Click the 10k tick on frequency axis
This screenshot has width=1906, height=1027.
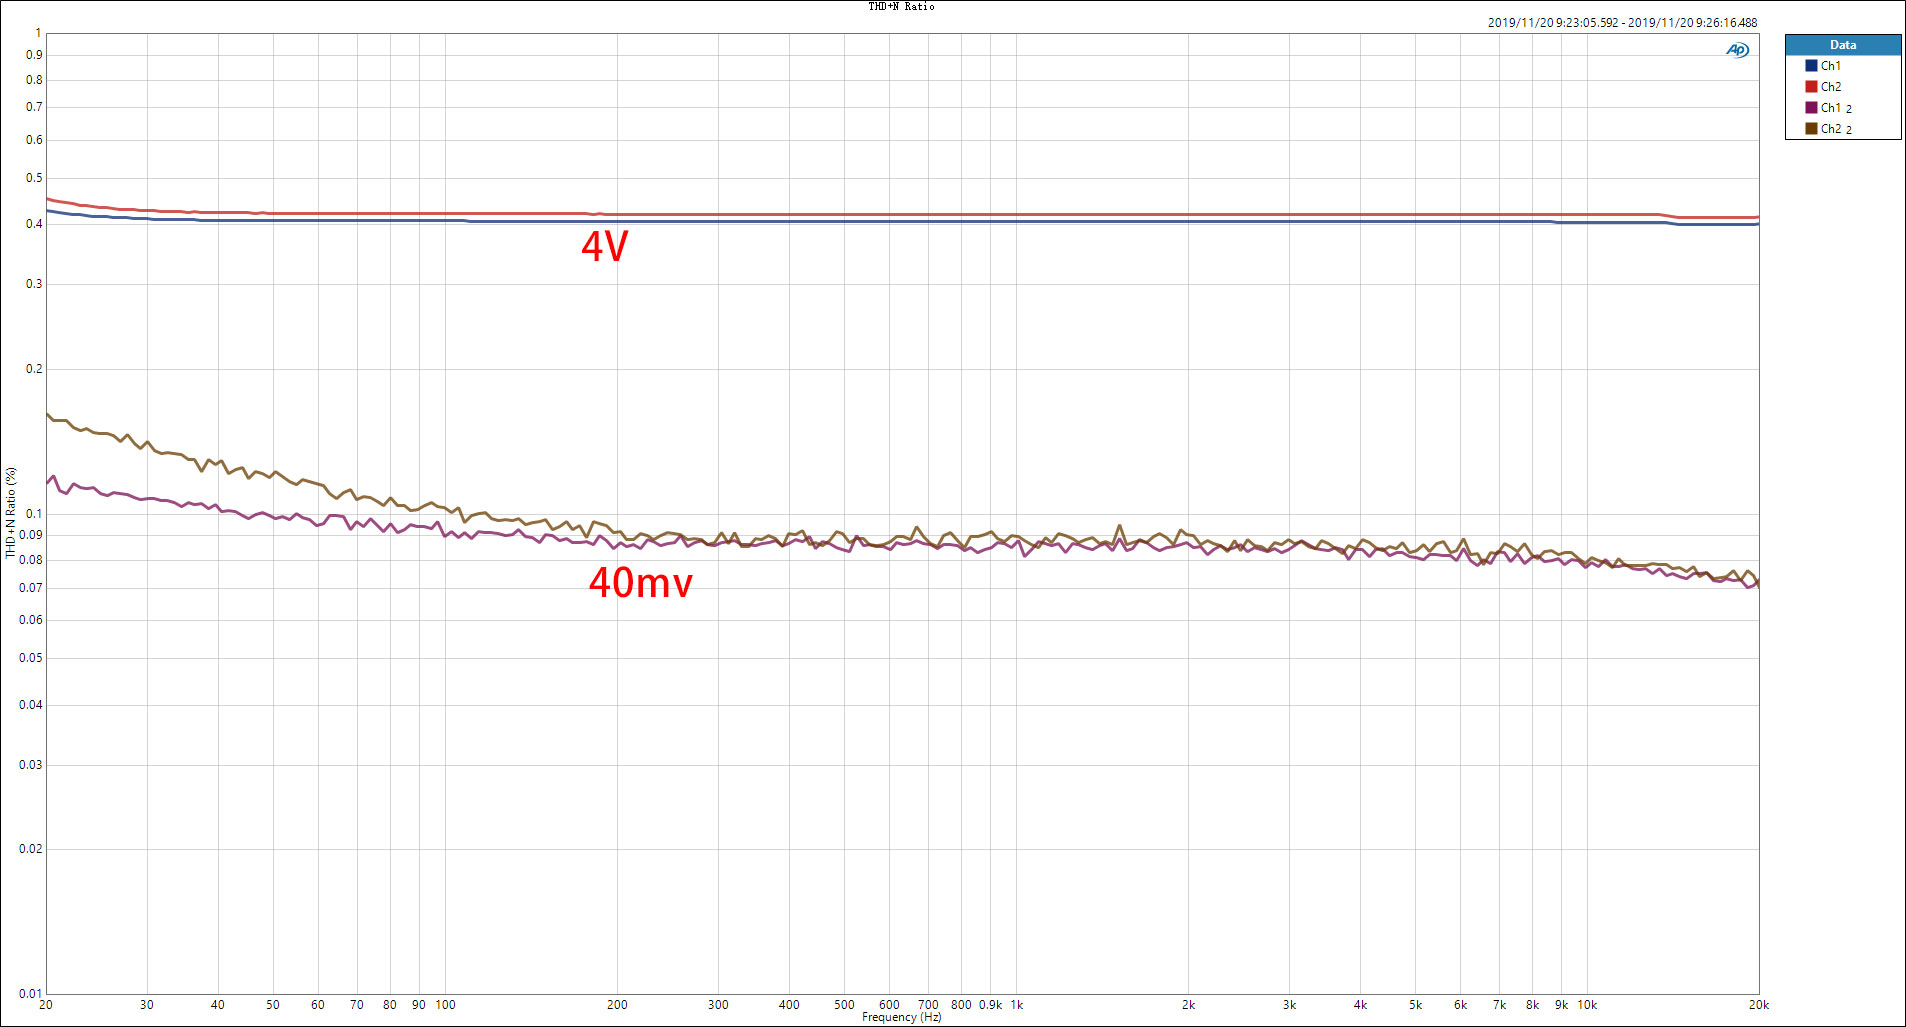pos(1588,1005)
